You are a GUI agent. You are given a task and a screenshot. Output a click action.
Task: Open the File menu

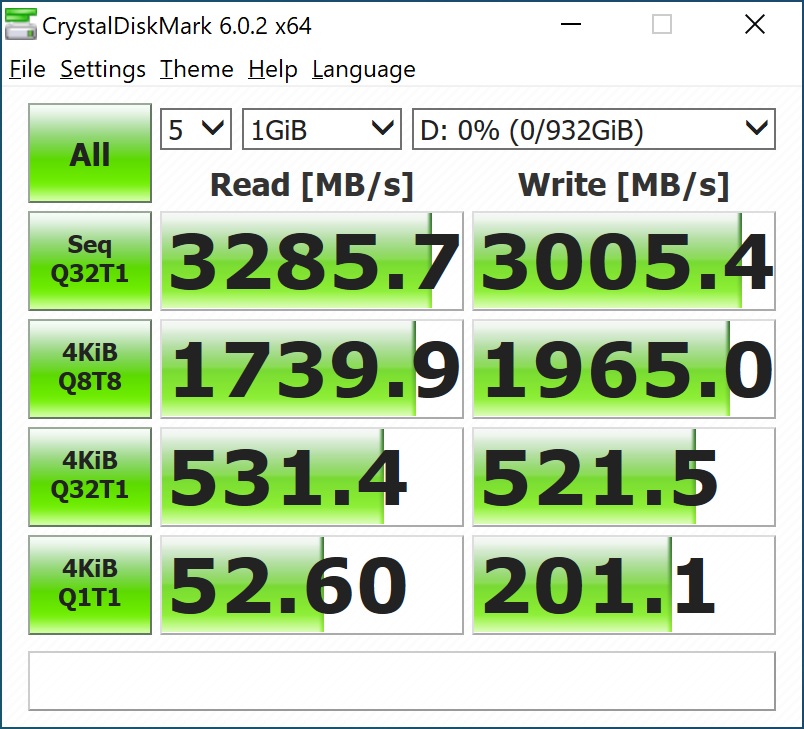click(x=27, y=69)
